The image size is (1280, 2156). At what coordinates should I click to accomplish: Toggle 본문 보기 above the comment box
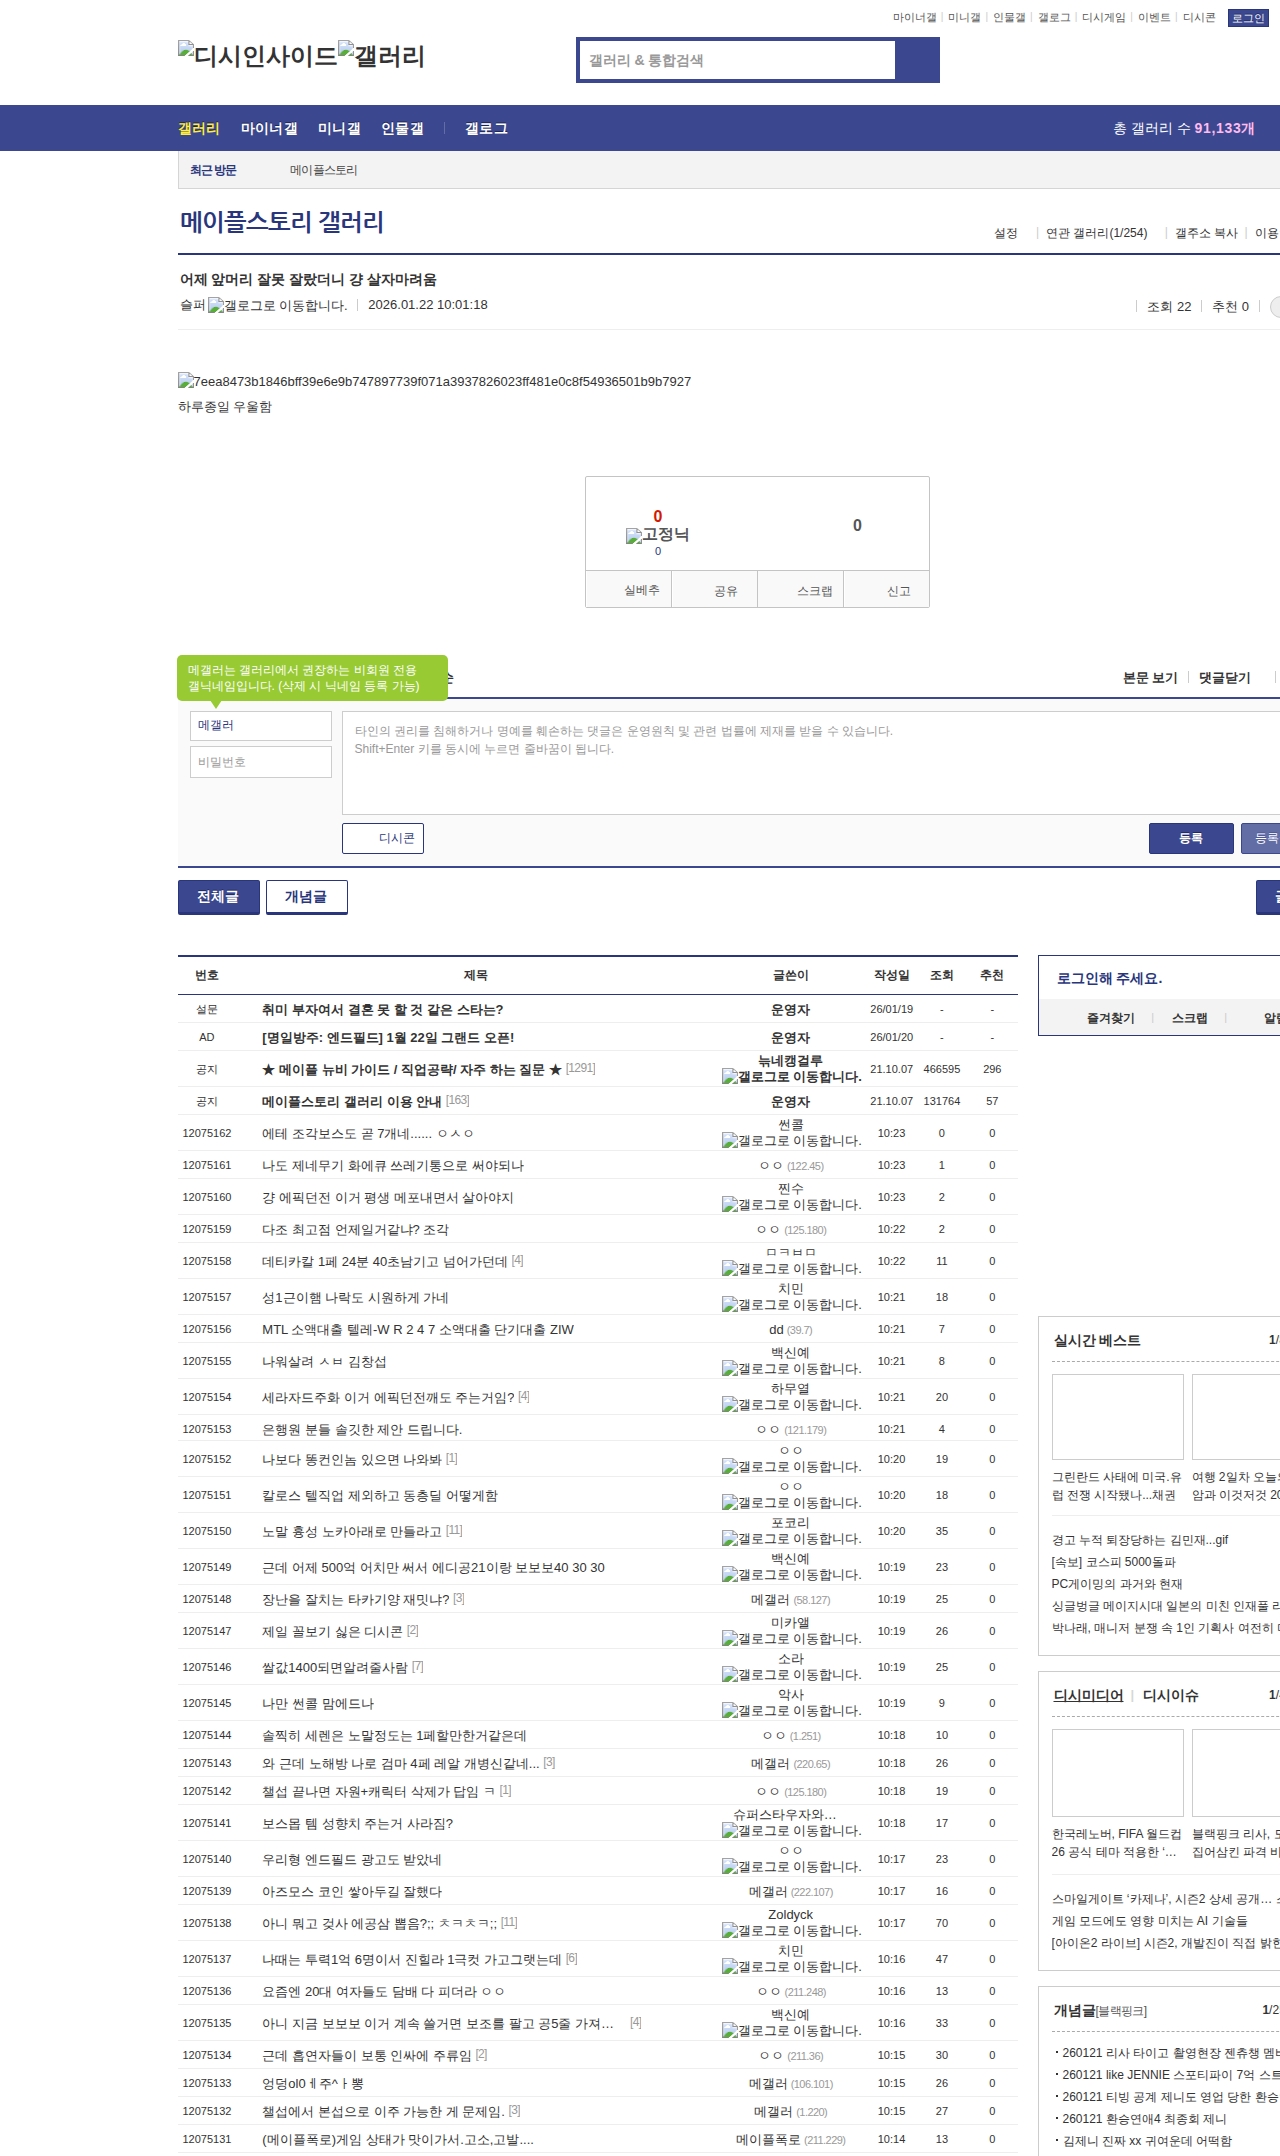pos(1150,678)
